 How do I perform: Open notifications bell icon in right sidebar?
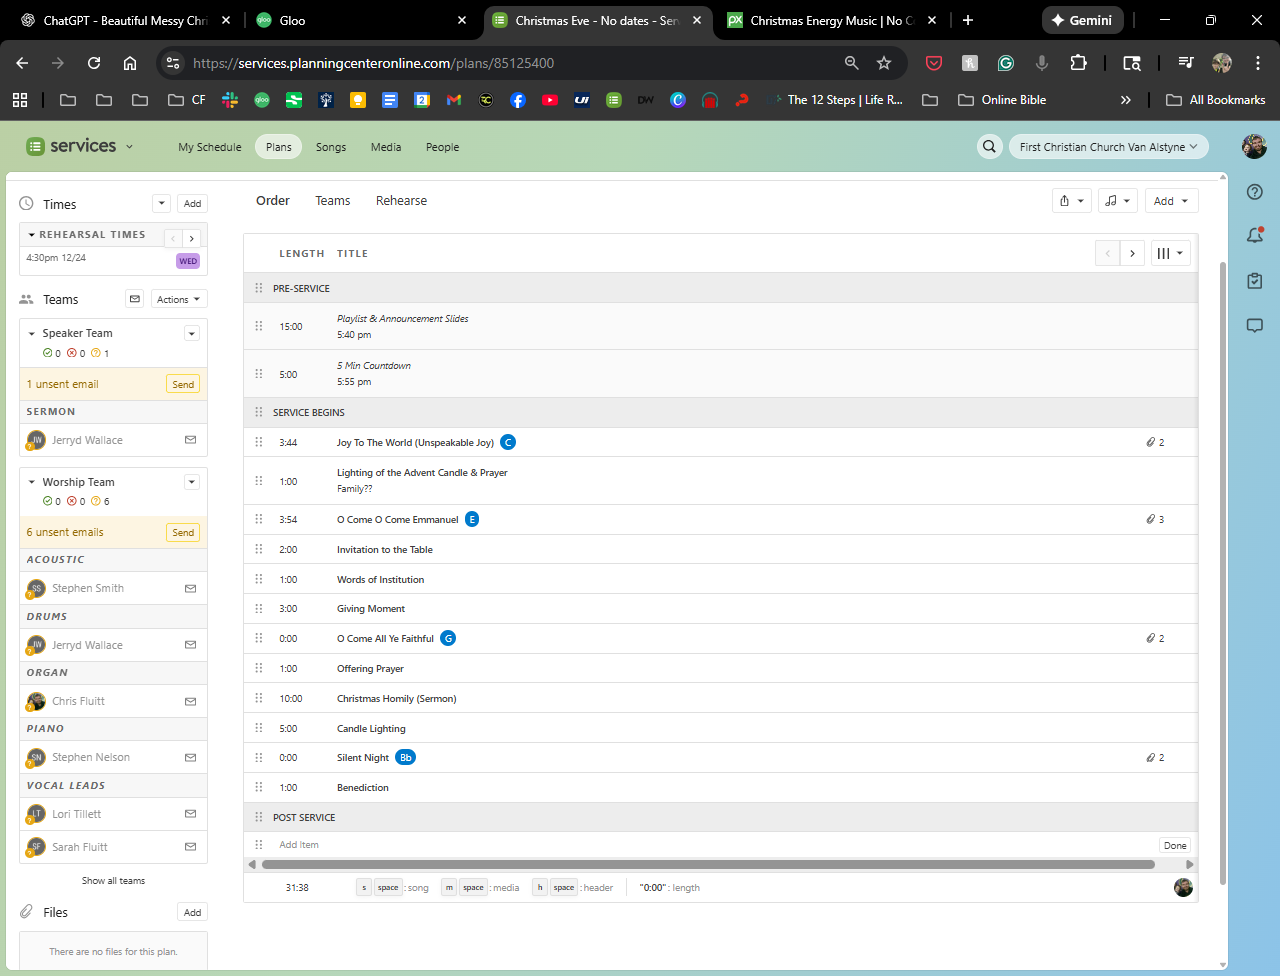click(1255, 236)
